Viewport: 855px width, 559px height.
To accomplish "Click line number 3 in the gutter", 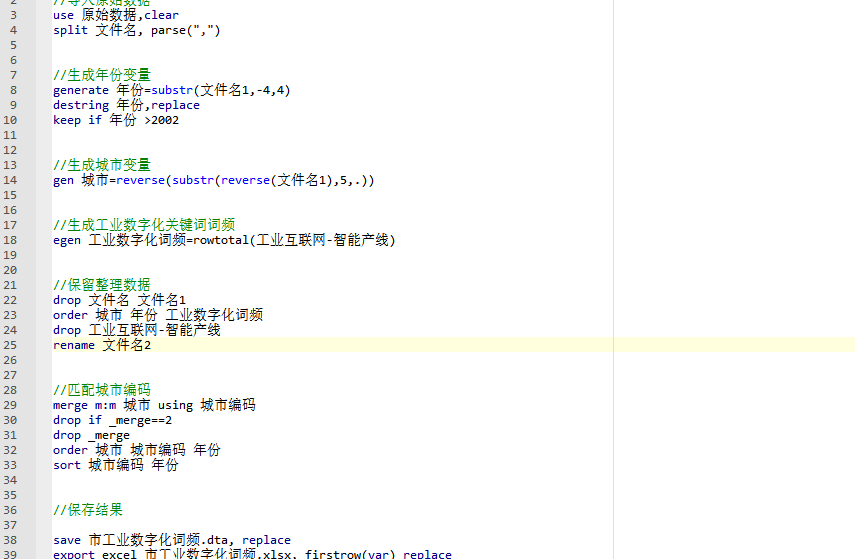I will click(13, 15).
